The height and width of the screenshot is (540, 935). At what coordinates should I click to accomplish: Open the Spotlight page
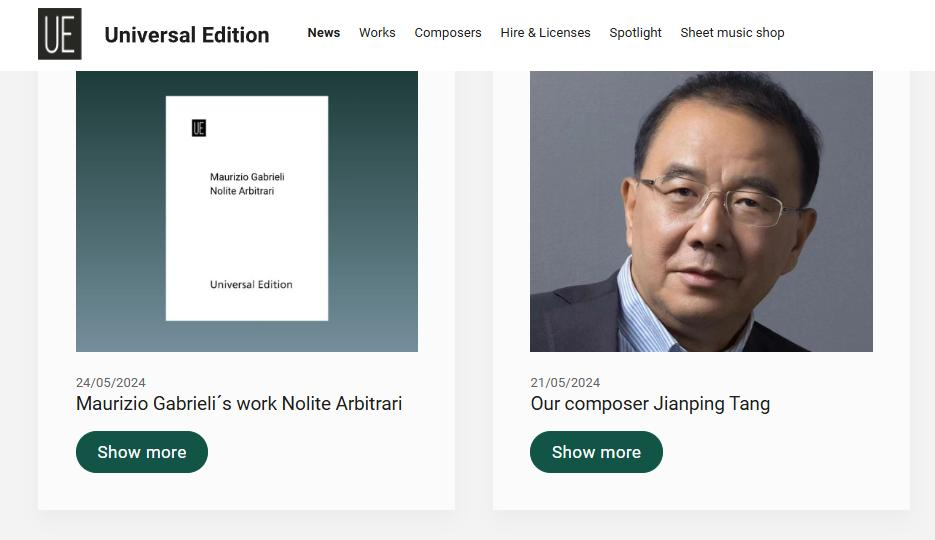pyautogui.click(x=635, y=33)
